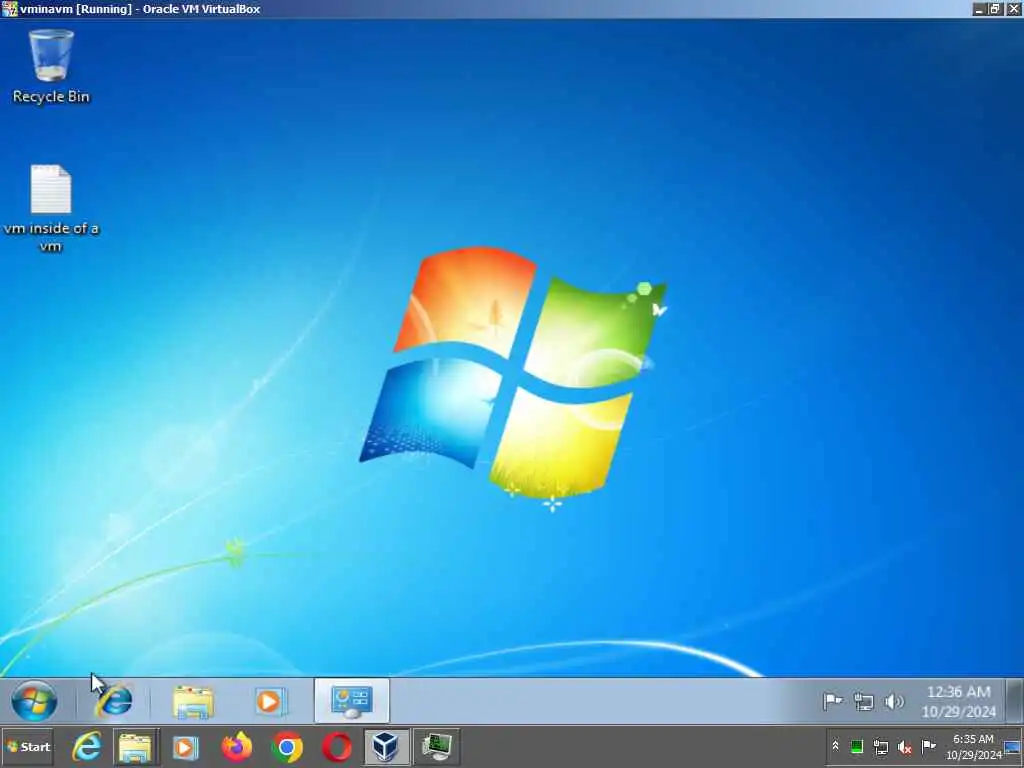Launch Opera from outer taskbar
This screenshot has width=1024, height=768.
(x=336, y=748)
